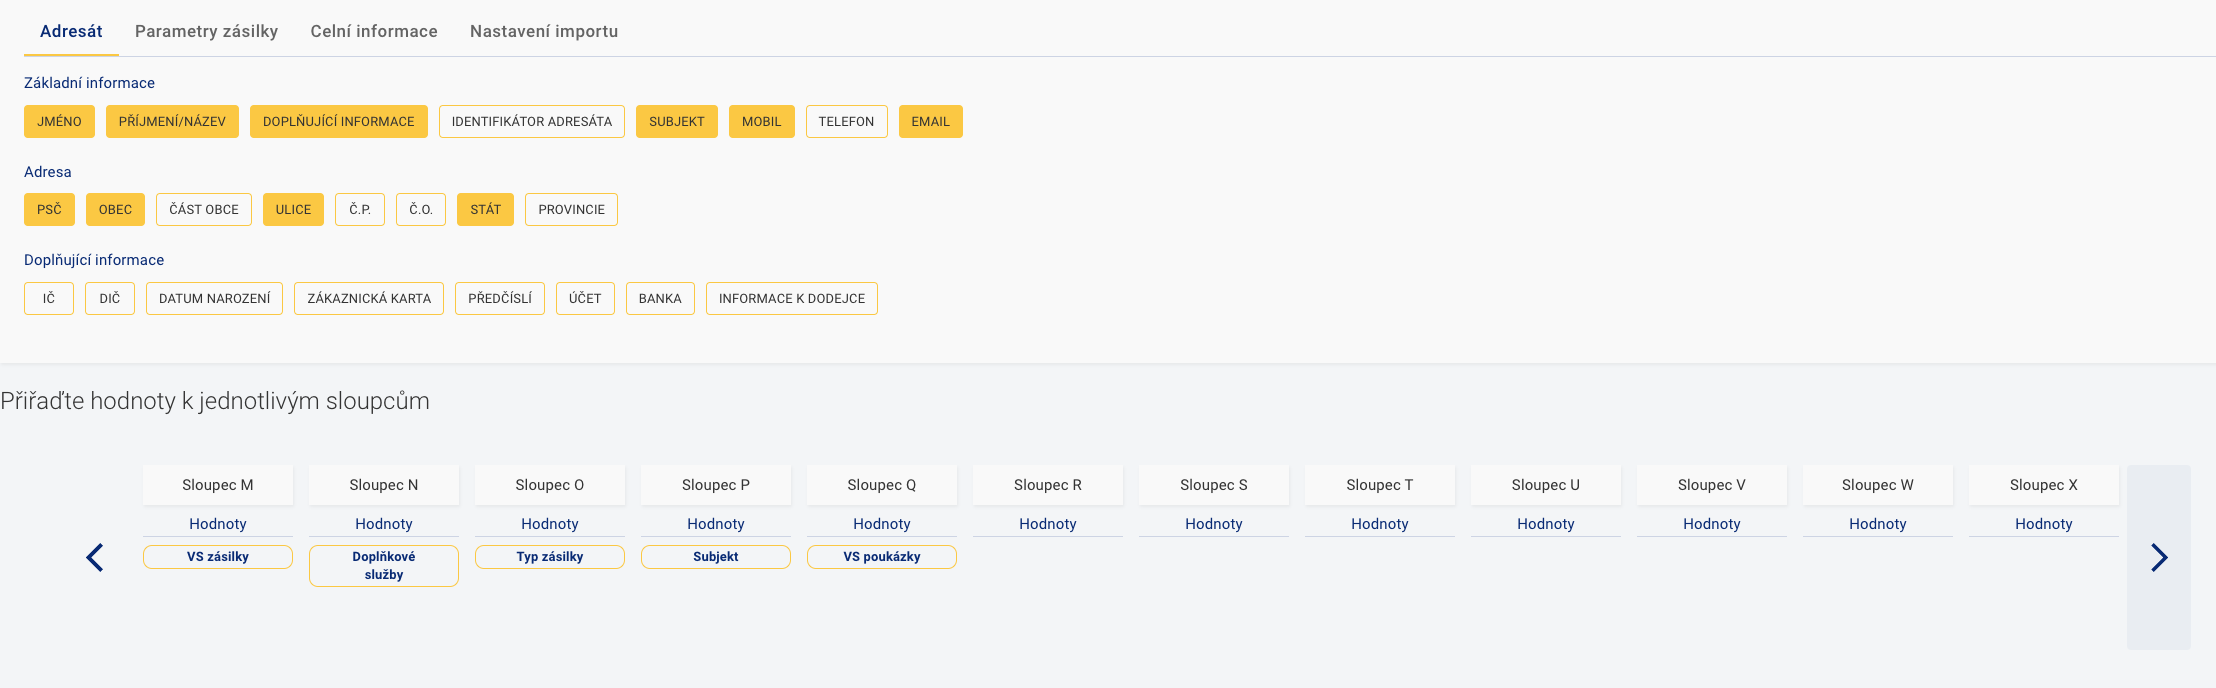
Task: Select the ČÁST OBCE chip
Action: coord(204,209)
